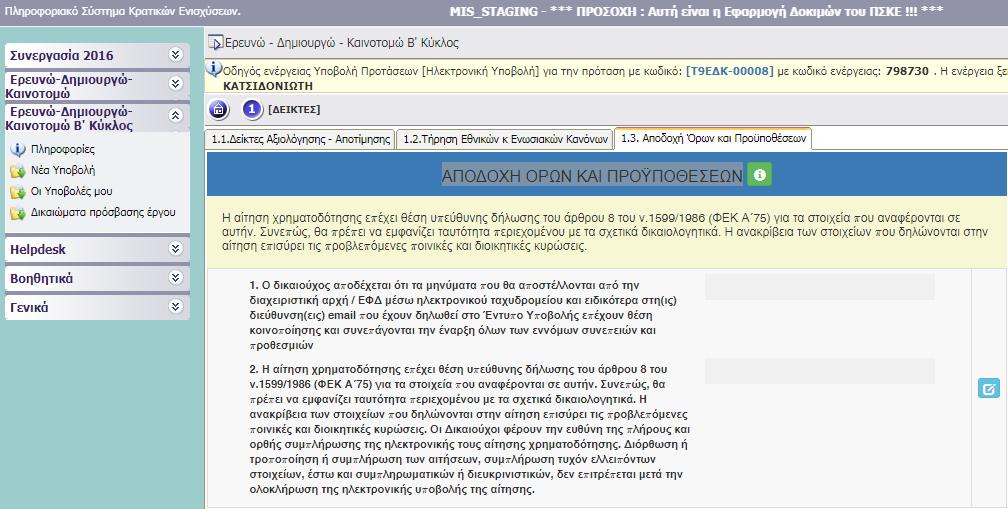Click the blue edit icon on the right
1008x509 pixels.
pos(989,388)
